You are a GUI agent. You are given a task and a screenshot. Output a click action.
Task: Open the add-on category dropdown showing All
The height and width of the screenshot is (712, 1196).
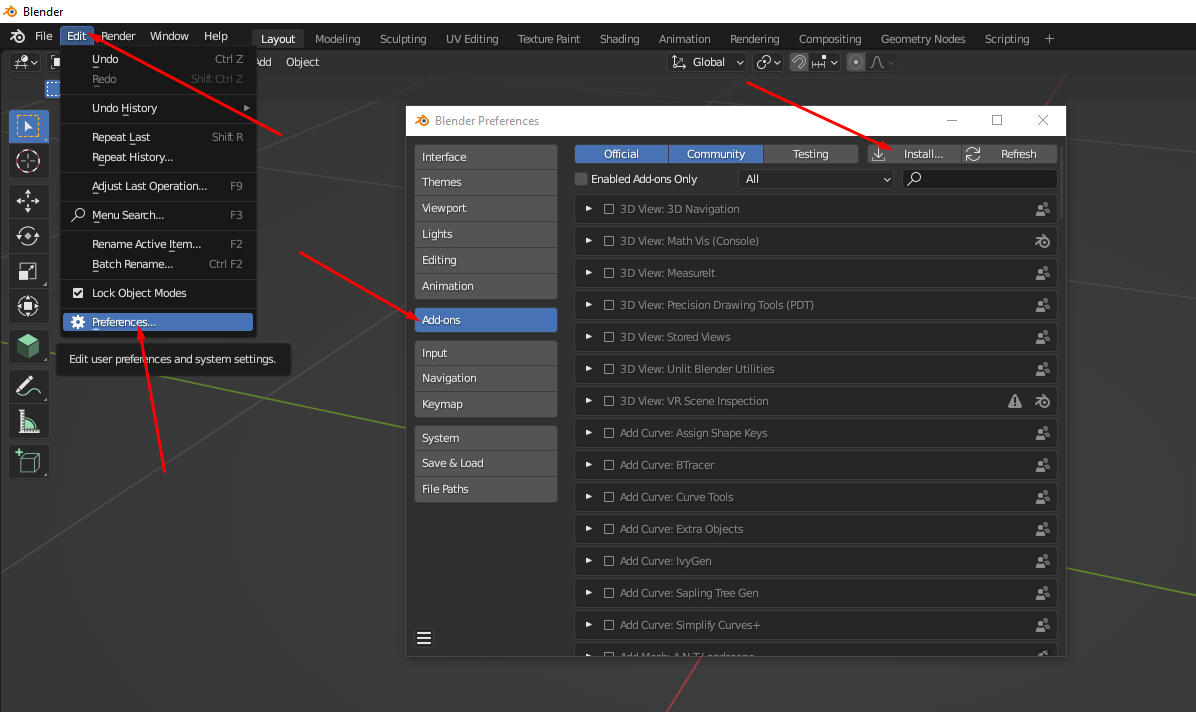point(816,179)
